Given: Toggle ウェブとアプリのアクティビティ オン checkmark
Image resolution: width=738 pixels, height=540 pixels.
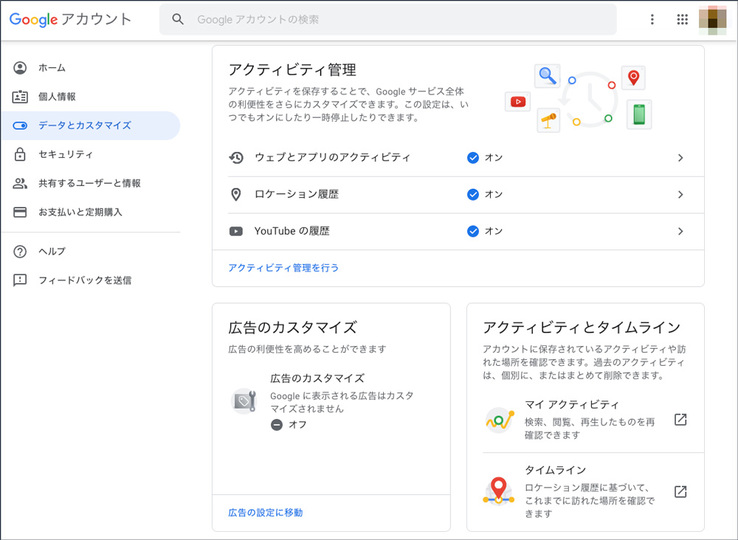Looking at the screenshot, I should (473, 158).
